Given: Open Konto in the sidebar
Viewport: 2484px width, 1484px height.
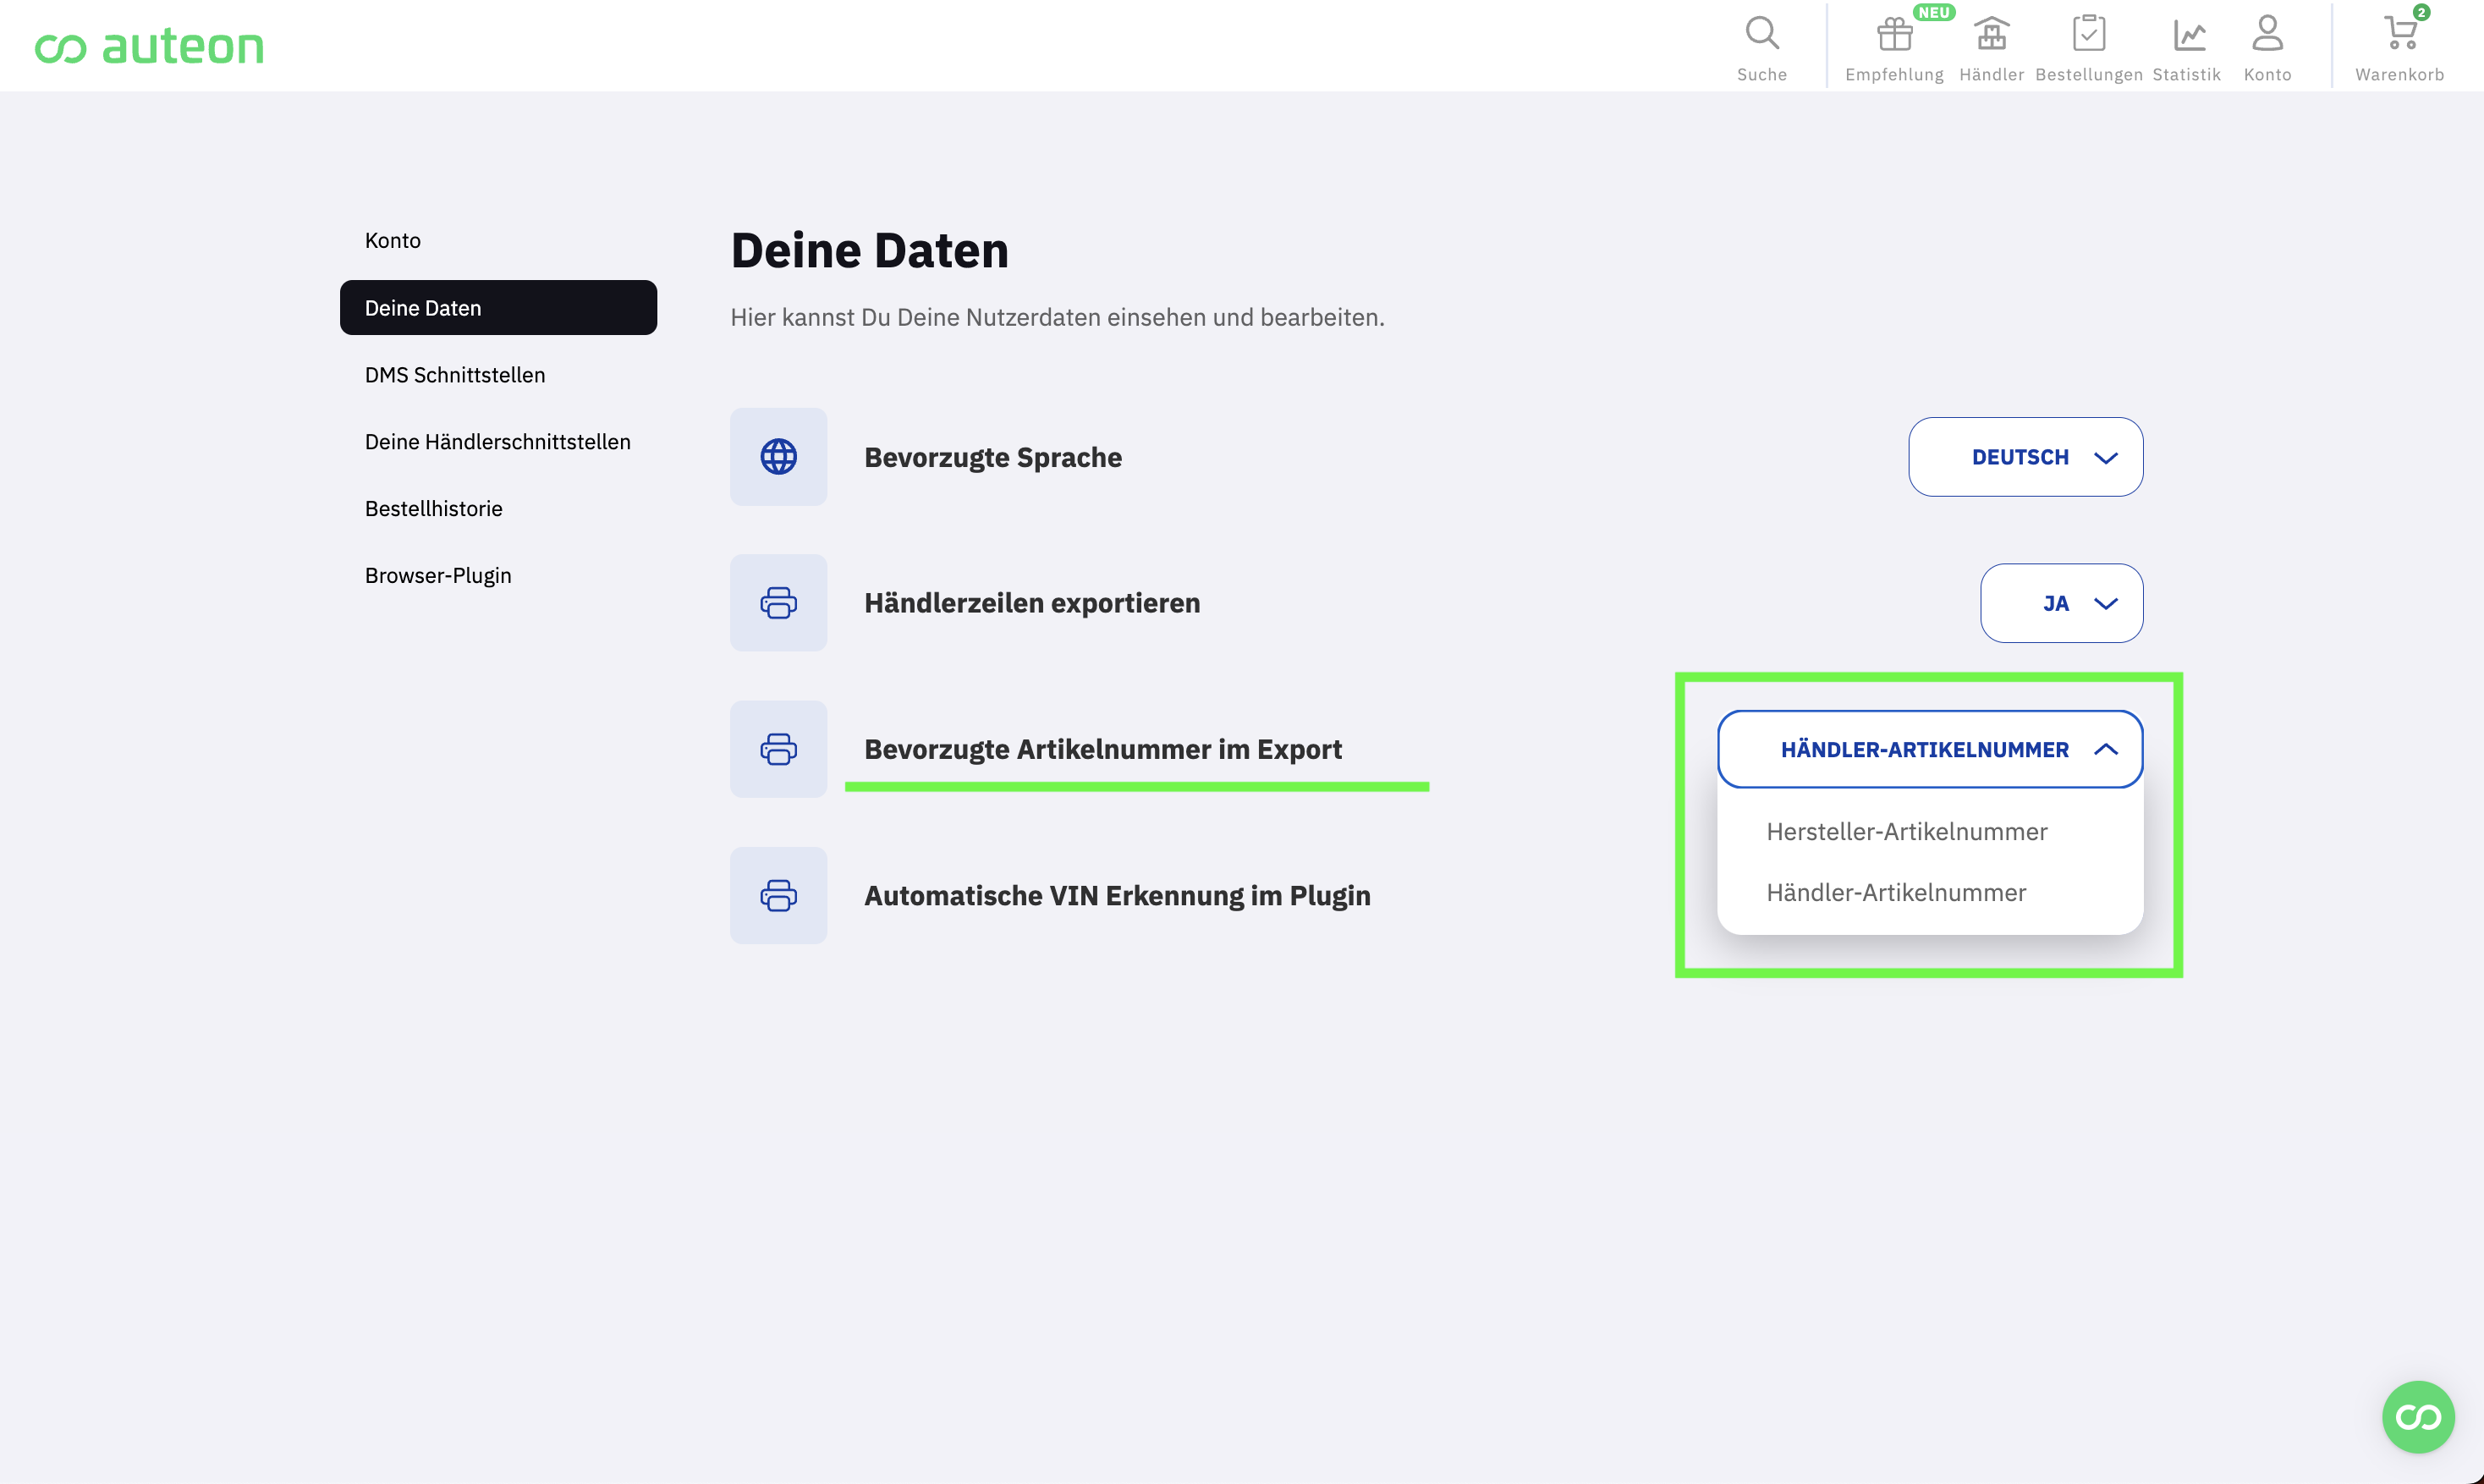Looking at the screenshot, I should (393, 240).
